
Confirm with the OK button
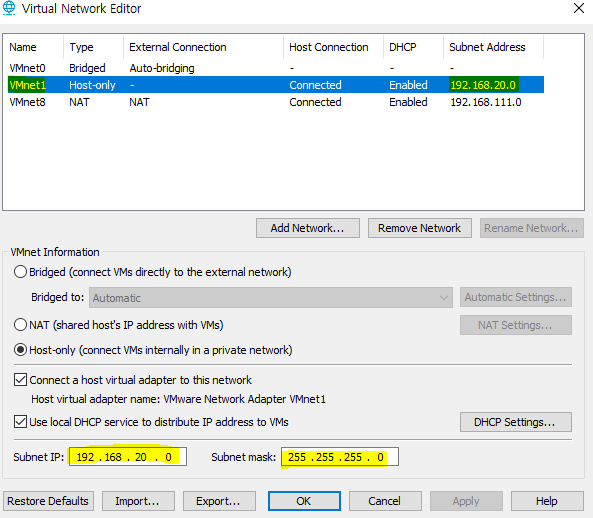pos(304,501)
